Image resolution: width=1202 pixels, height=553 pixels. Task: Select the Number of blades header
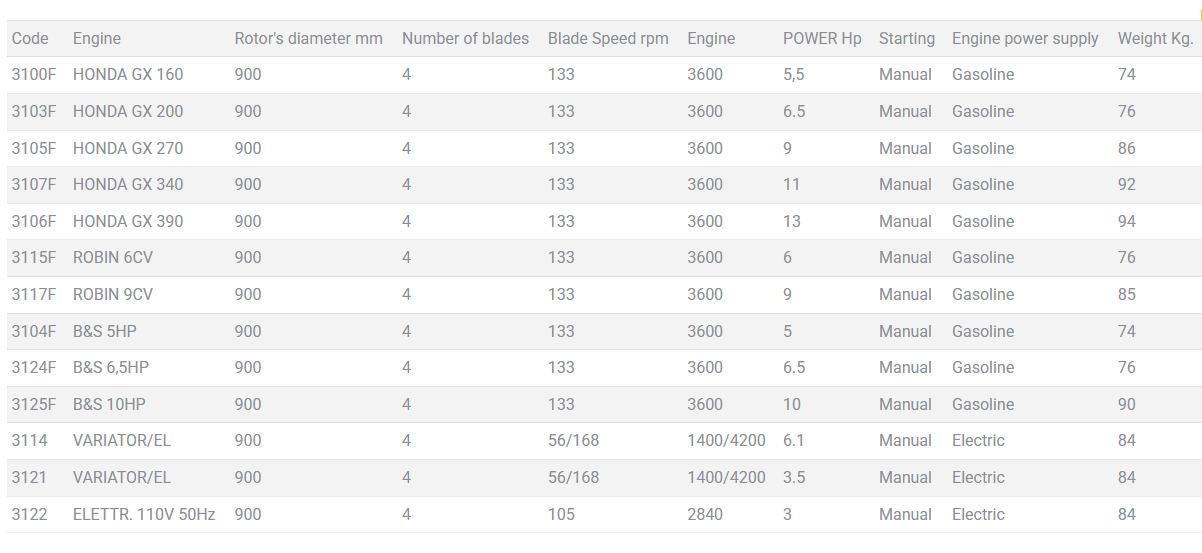pos(465,39)
